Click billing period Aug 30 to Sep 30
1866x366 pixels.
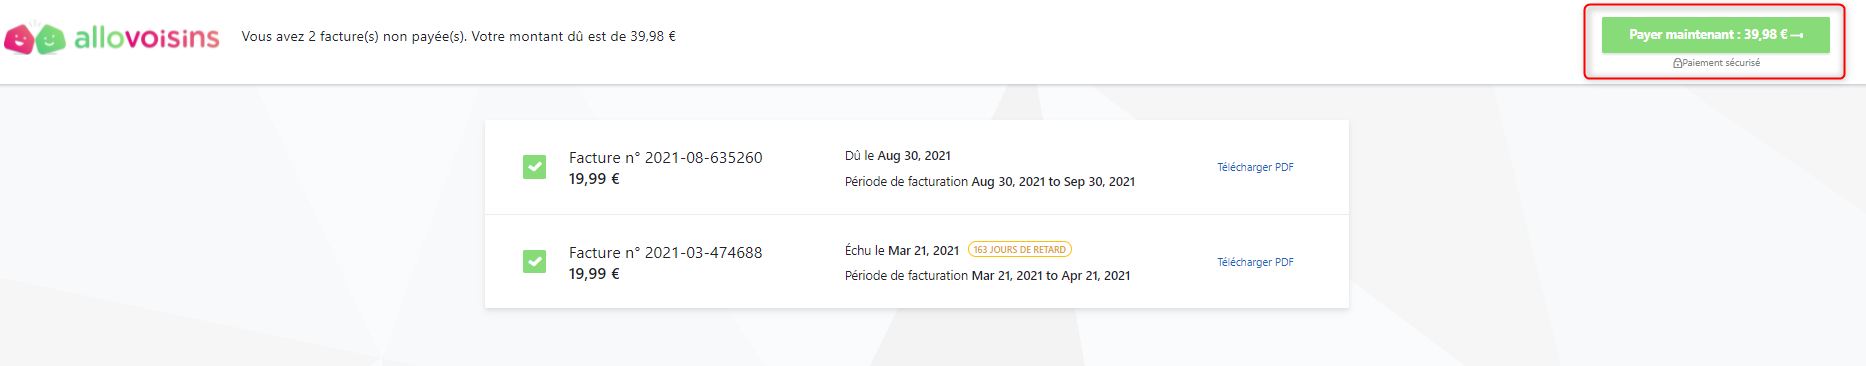(x=990, y=182)
